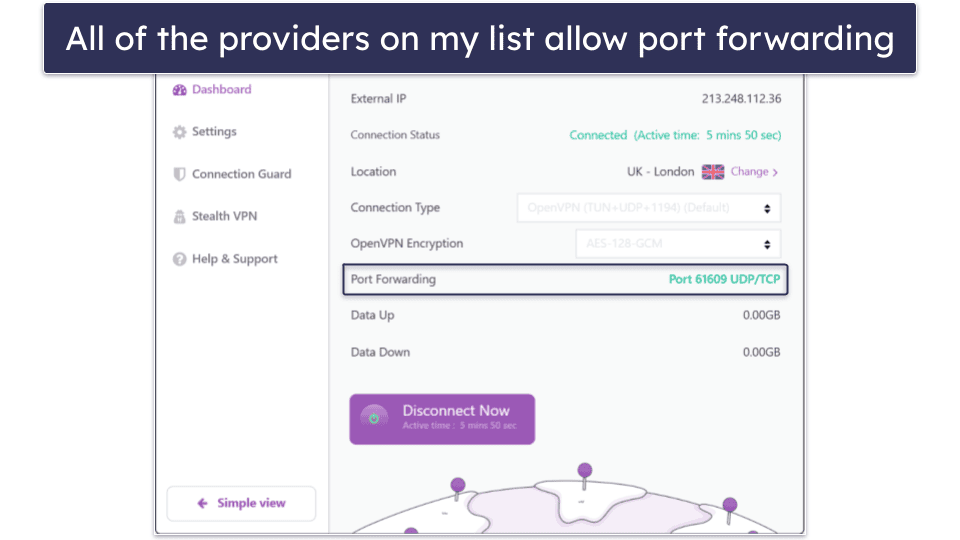Click the Settings gear icon
This screenshot has width=960, height=540.
coord(180,132)
